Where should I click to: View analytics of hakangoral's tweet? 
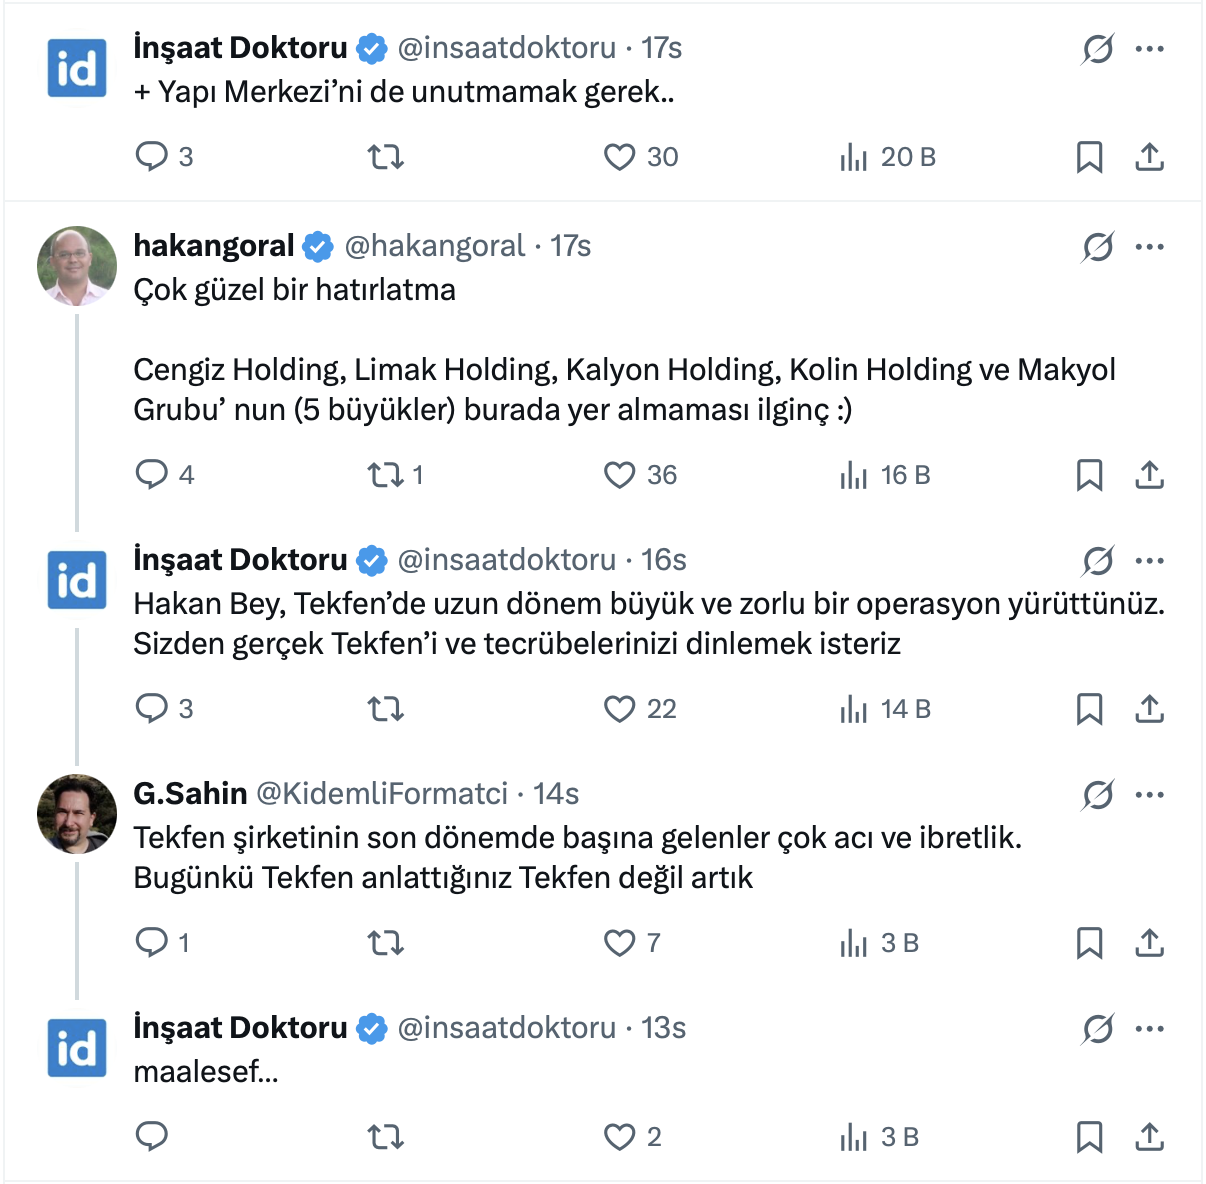click(855, 474)
